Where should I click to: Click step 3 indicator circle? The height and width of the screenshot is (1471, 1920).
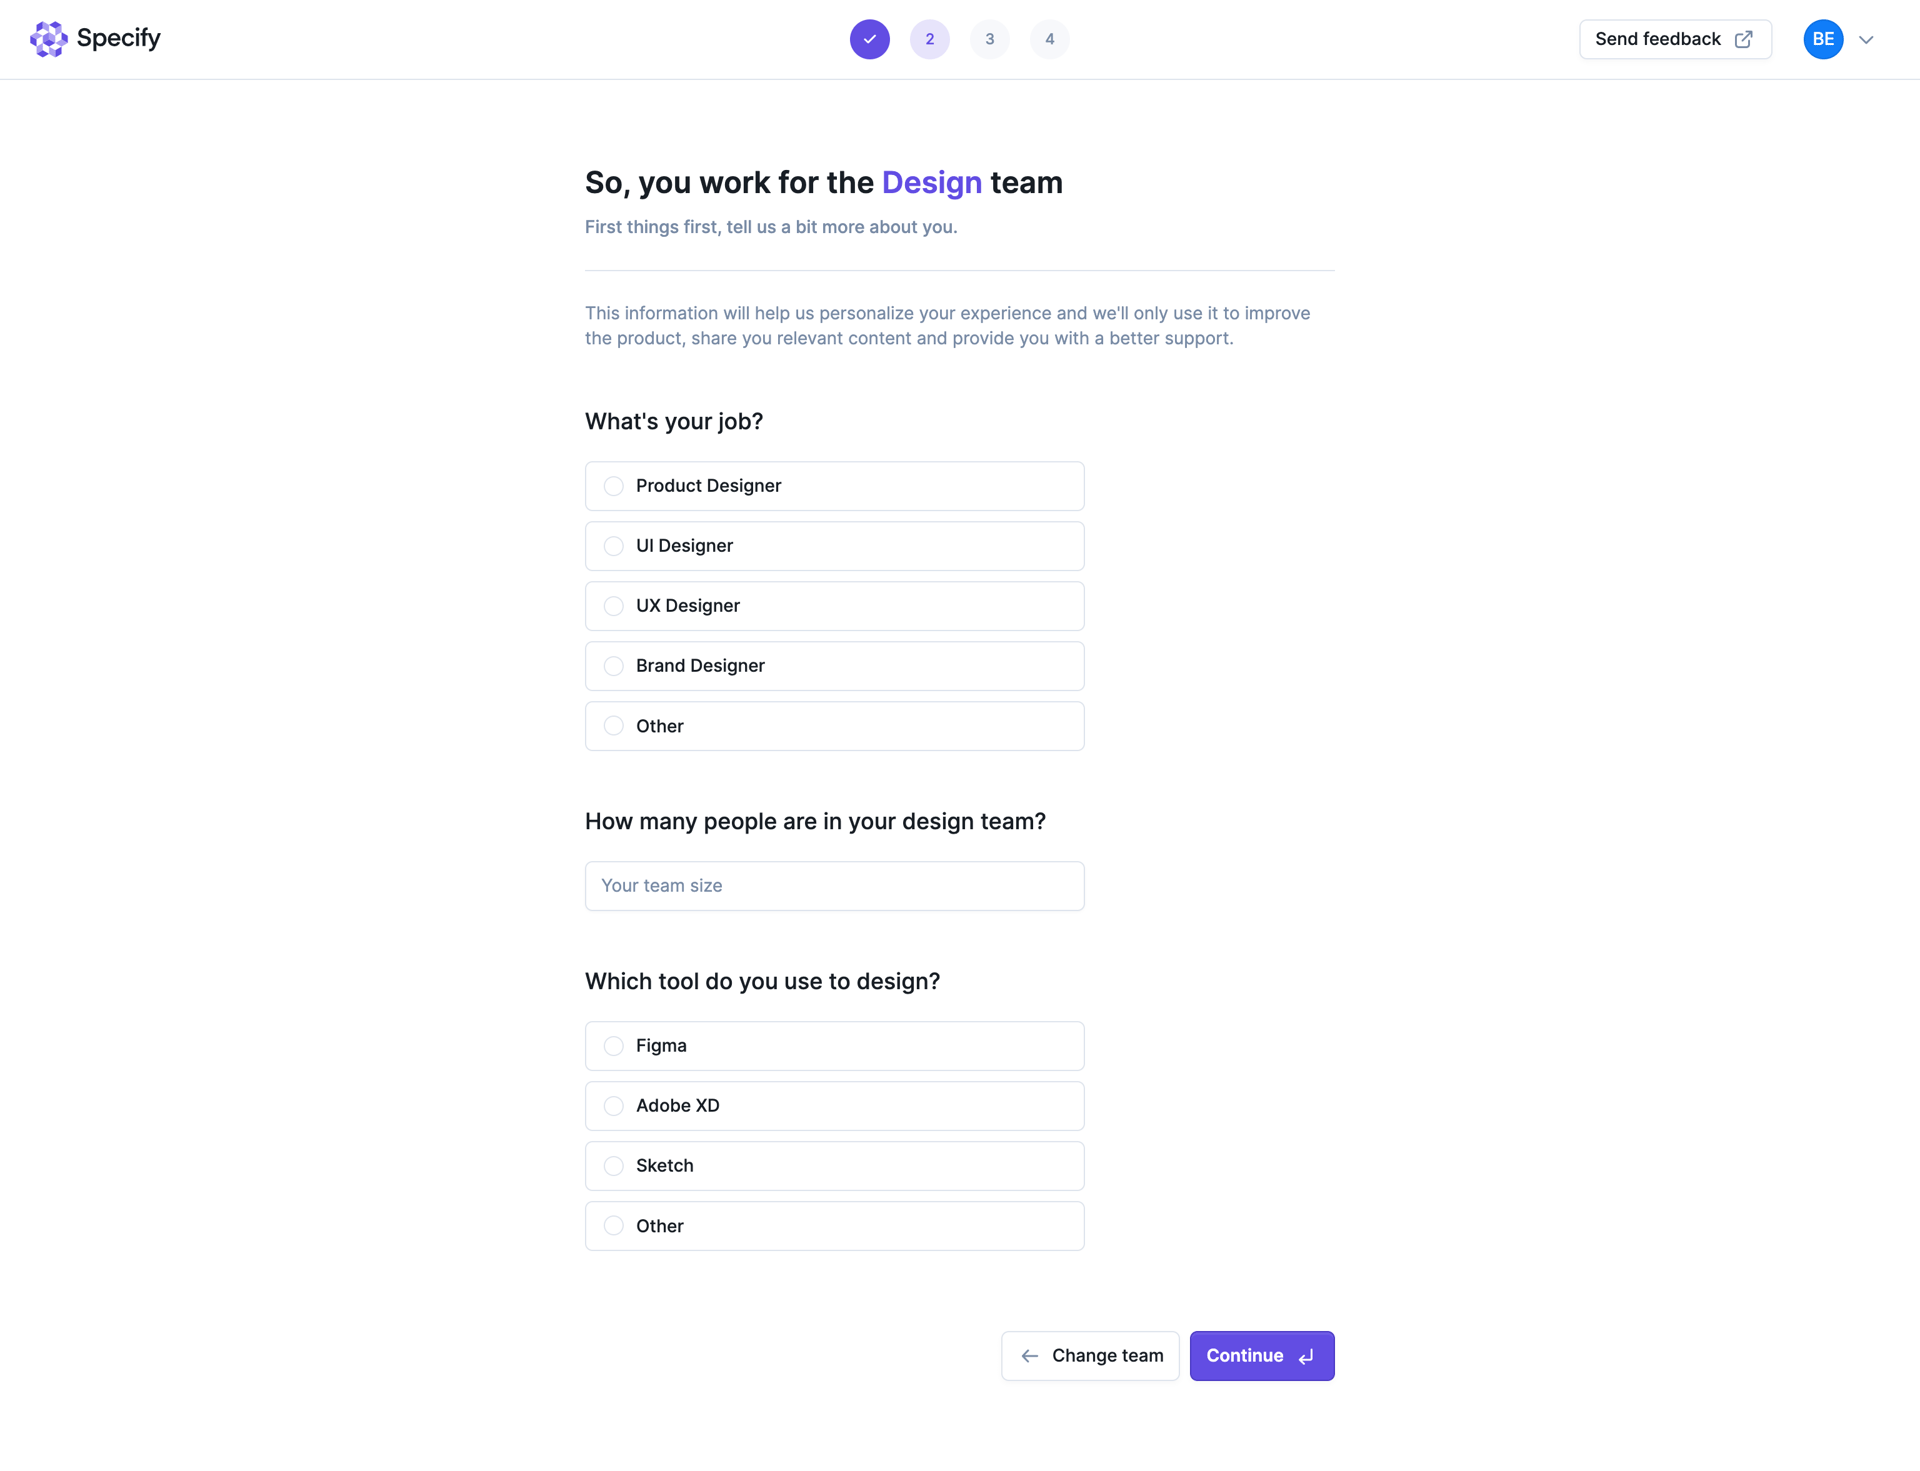click(989, 39)
